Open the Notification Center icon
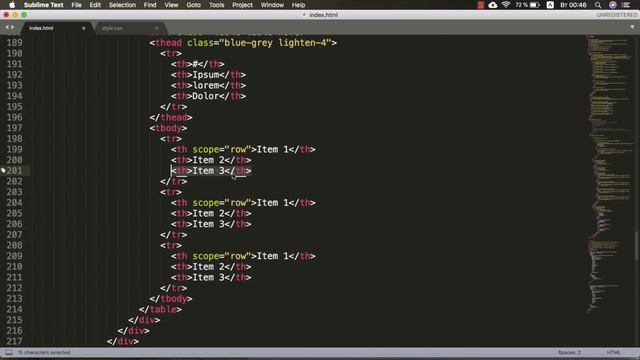 (626, 5)
